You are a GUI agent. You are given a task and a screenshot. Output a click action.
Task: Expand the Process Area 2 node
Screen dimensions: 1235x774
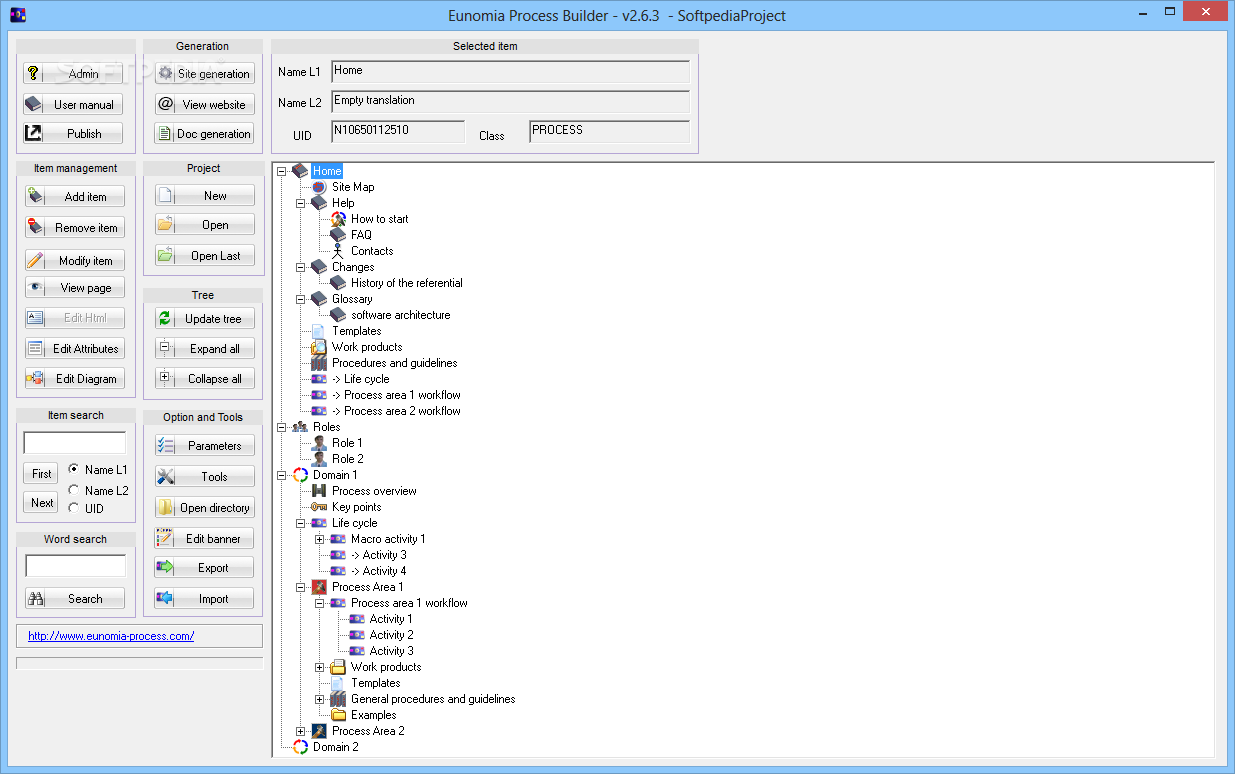(x=301, y=731)
